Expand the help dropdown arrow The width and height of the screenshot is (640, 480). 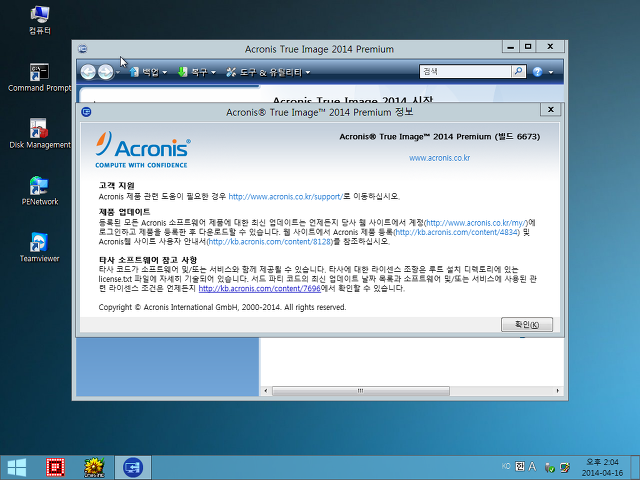(x=551, y=73)
